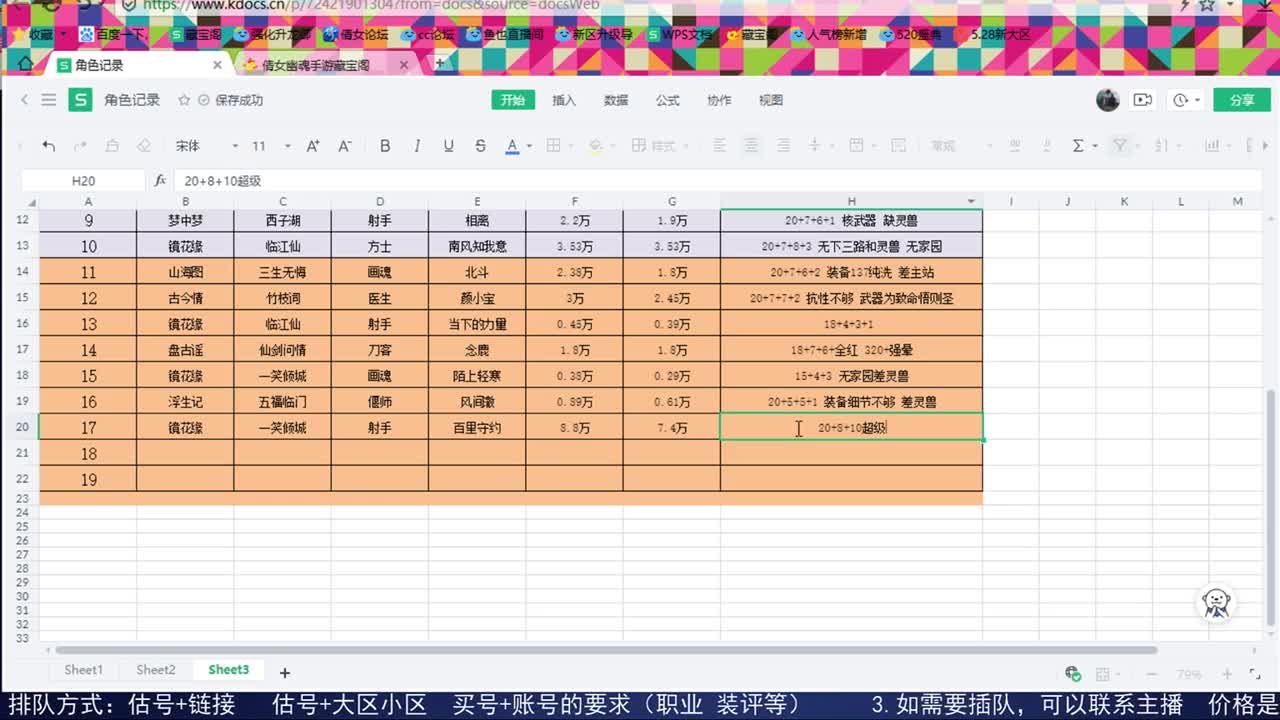The width and height of the screenshot is (1280, 720).
Task: Click the undo arrow icon
Action: click(x=49, y=145)
